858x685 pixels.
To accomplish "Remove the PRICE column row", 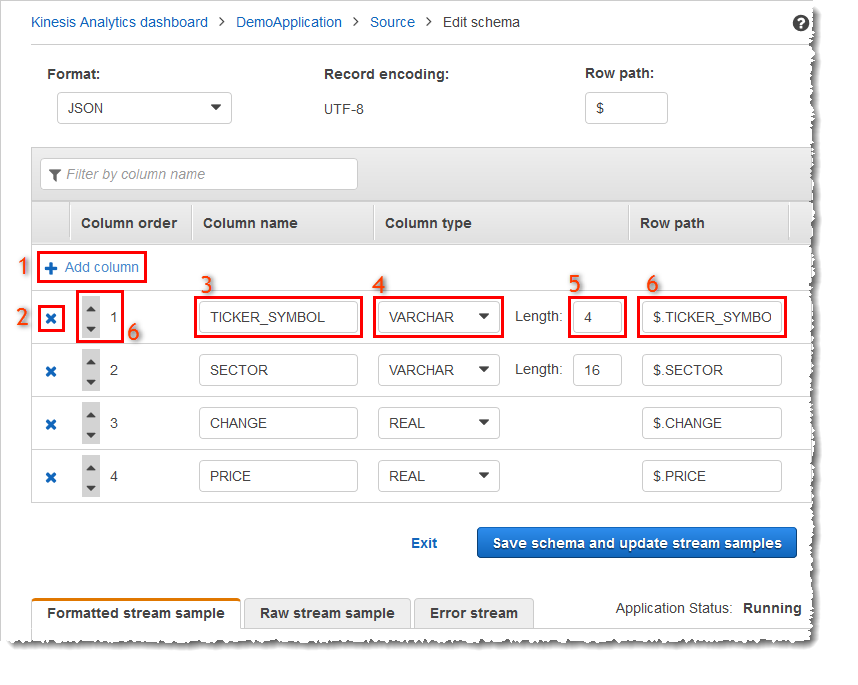I will click(x=51, y=476).
